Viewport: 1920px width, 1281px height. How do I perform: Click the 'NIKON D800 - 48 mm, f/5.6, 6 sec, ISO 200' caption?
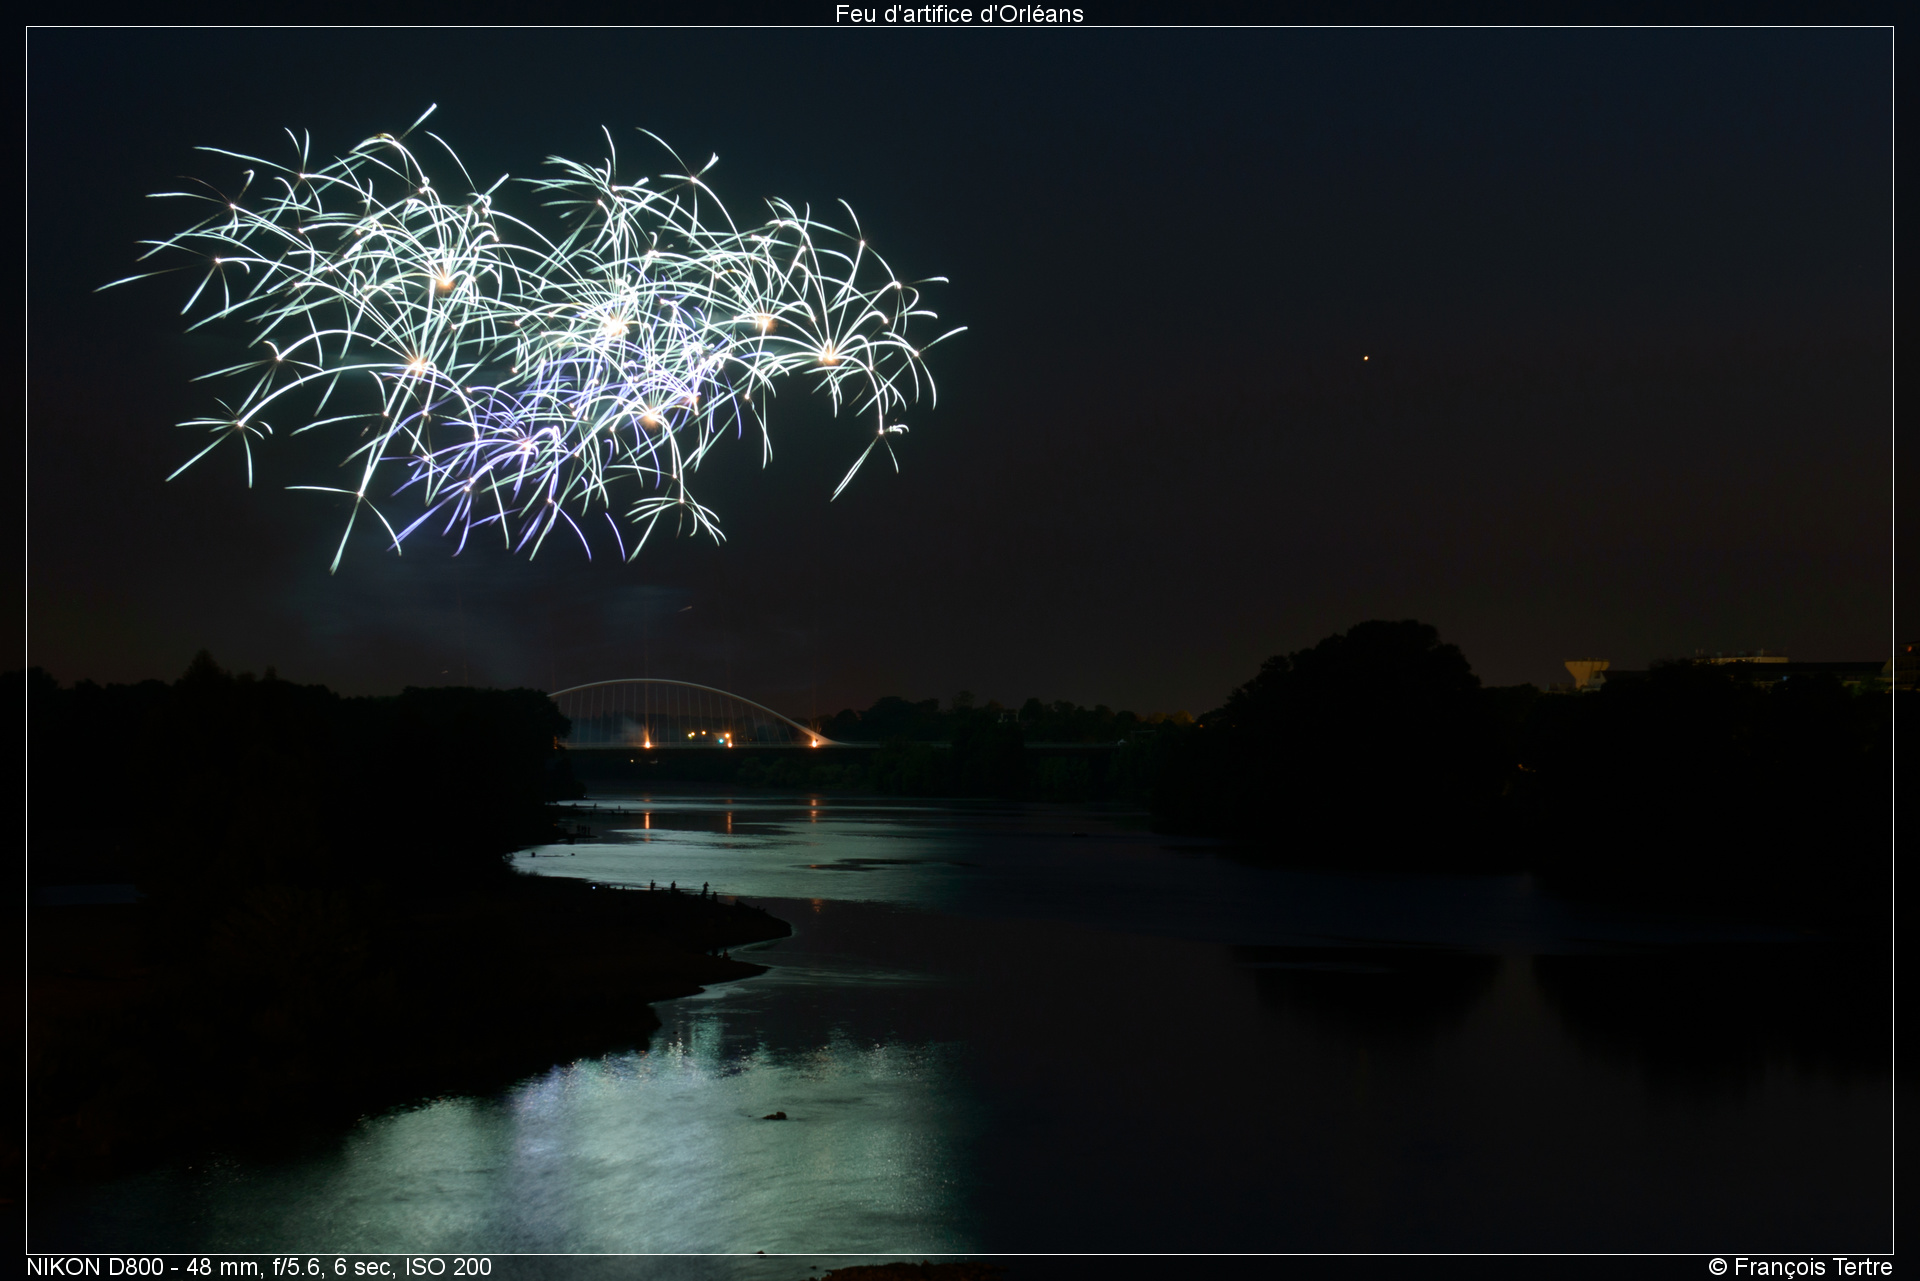click(x=259, y=1267)
